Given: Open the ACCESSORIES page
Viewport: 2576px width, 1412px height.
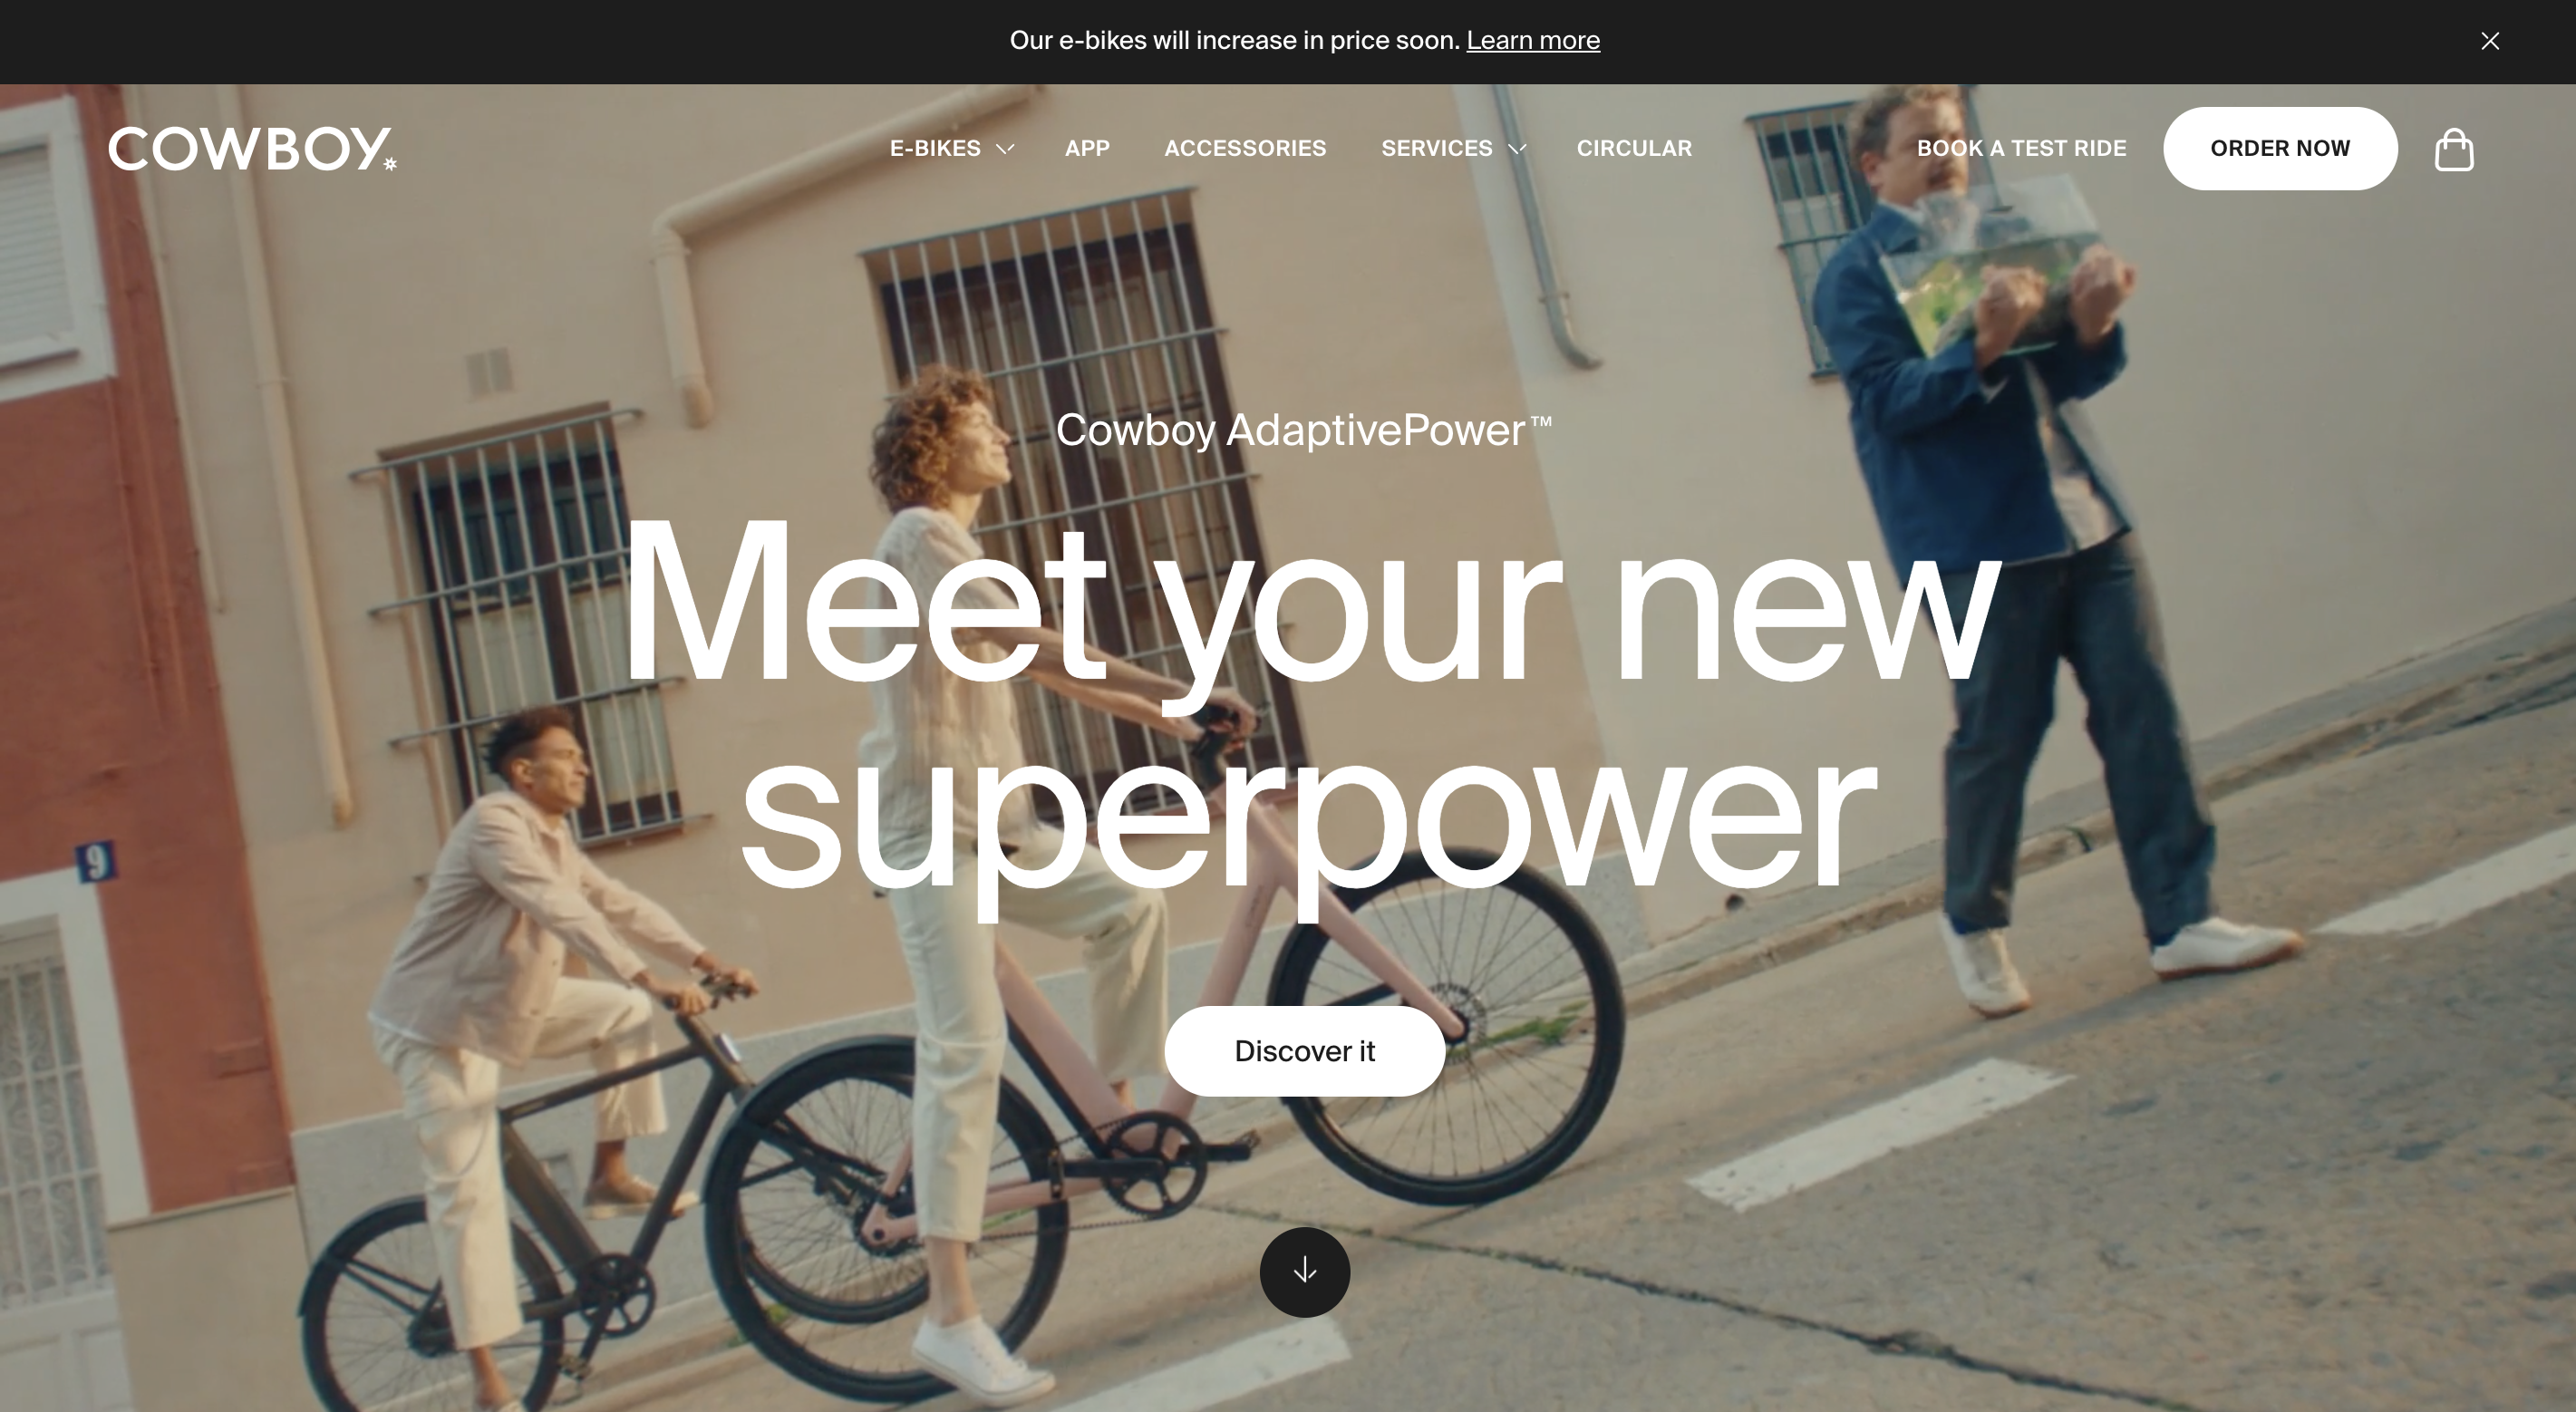Looking at the screenshot, I should pos(1245,148).
